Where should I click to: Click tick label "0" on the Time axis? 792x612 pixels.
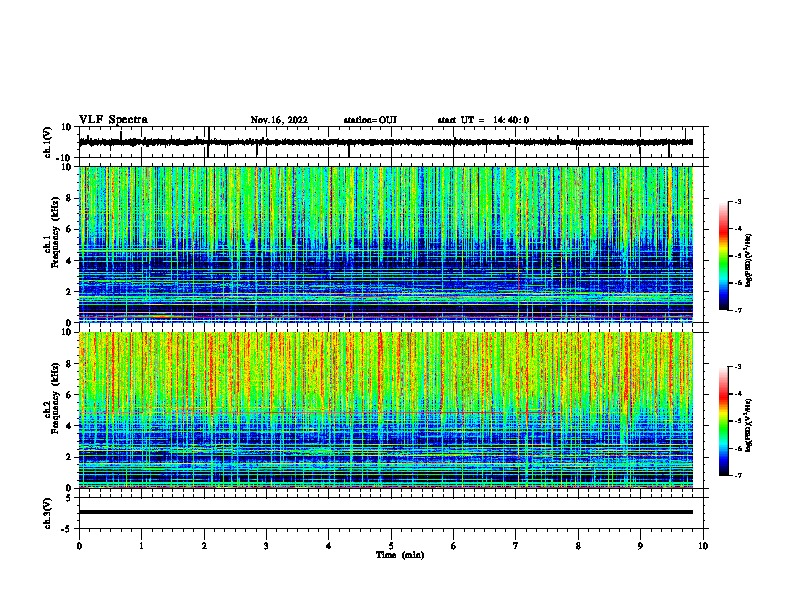click(79, 546)
